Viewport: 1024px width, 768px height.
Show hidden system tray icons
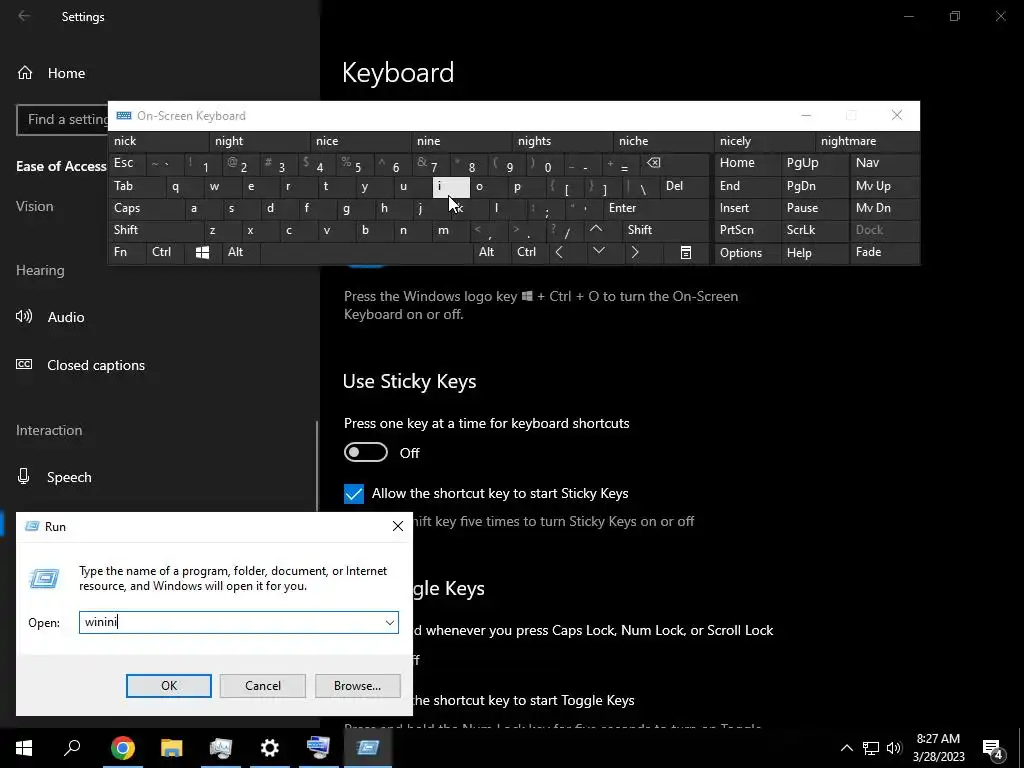(846, 748)
